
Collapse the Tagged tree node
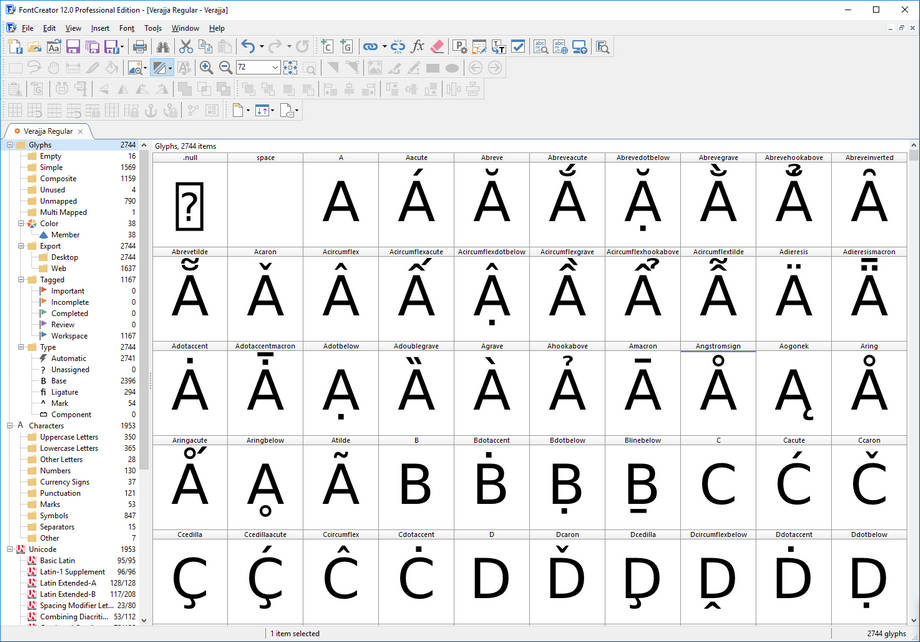point(21,280)
